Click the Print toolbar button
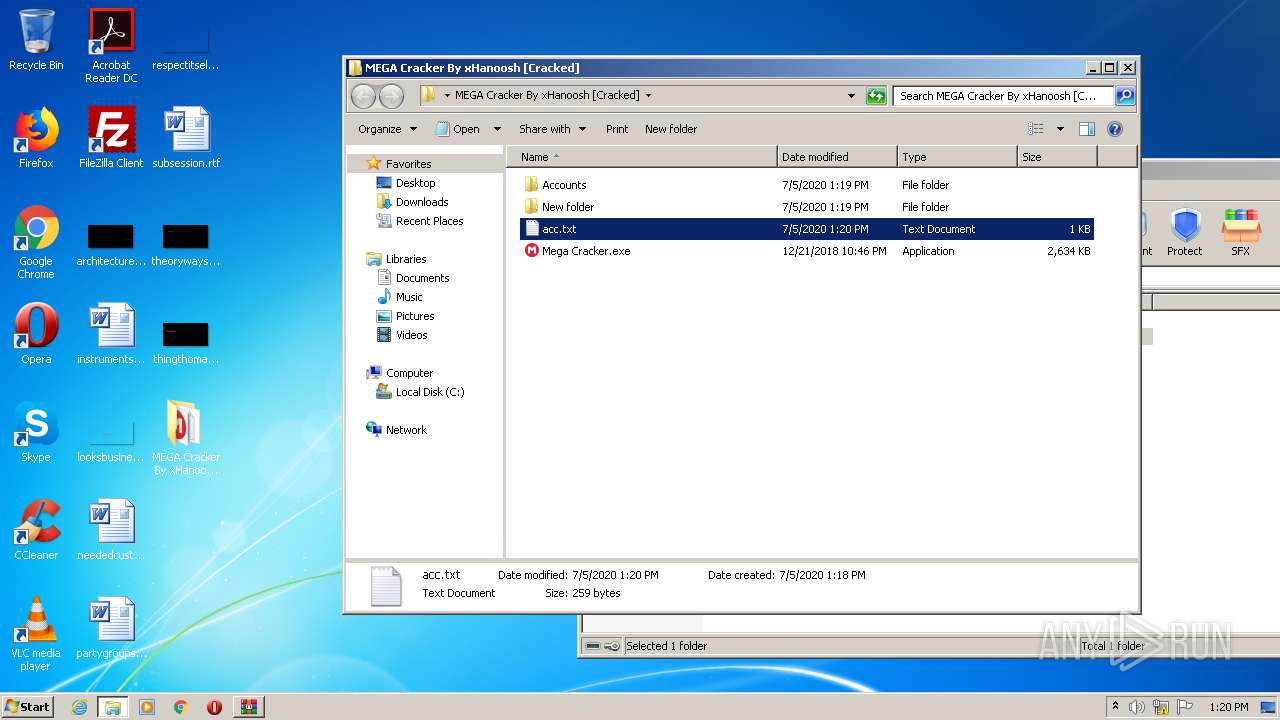Screen dimensions: 1280x720 coord(617,129)
